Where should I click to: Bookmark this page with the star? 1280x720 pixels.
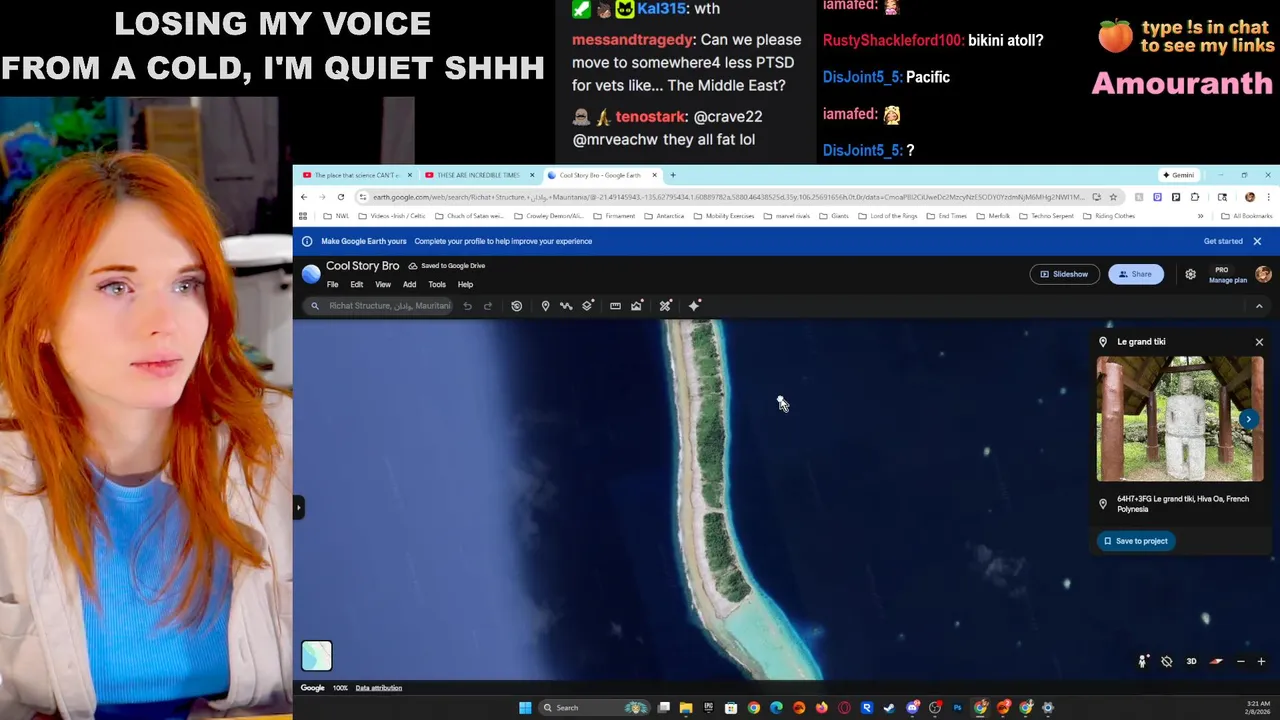point(1113,197)
